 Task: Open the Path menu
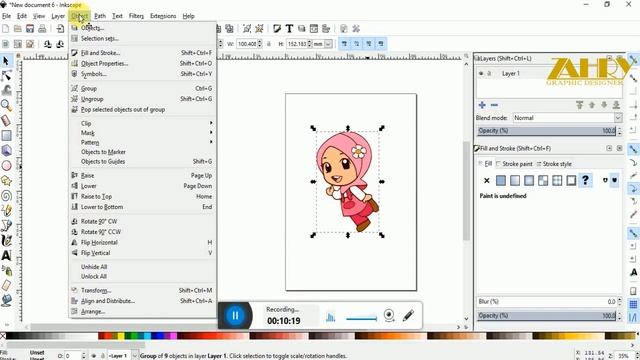[x=100, y=16]
